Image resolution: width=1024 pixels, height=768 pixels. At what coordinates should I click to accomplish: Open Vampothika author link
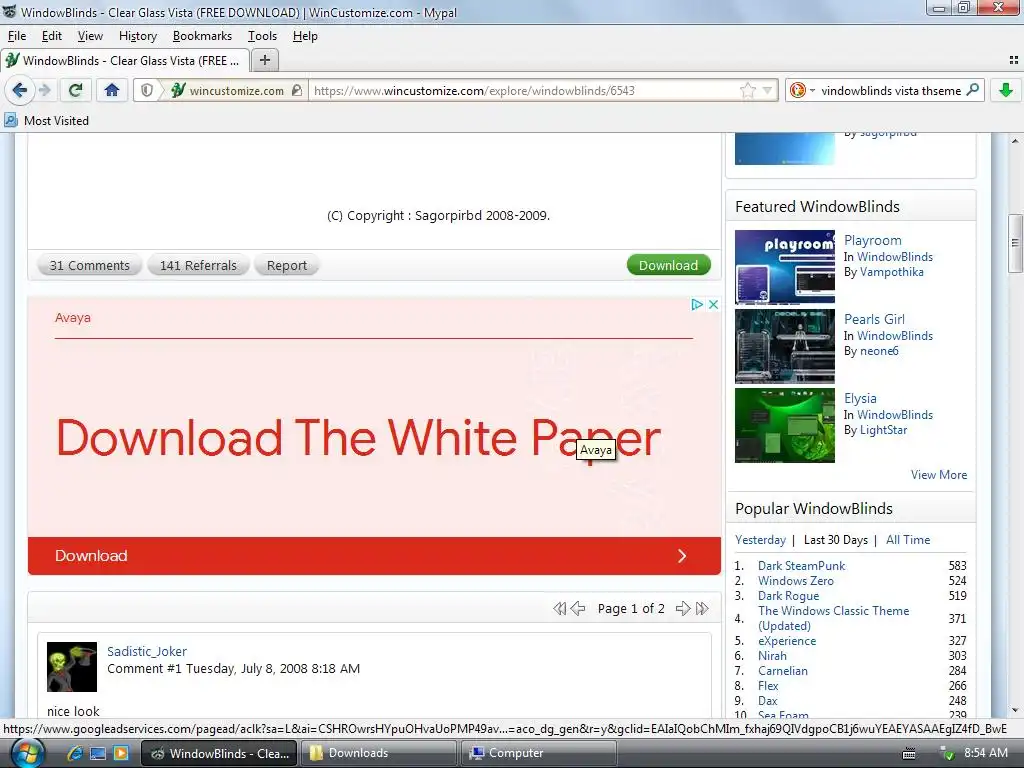891,272
